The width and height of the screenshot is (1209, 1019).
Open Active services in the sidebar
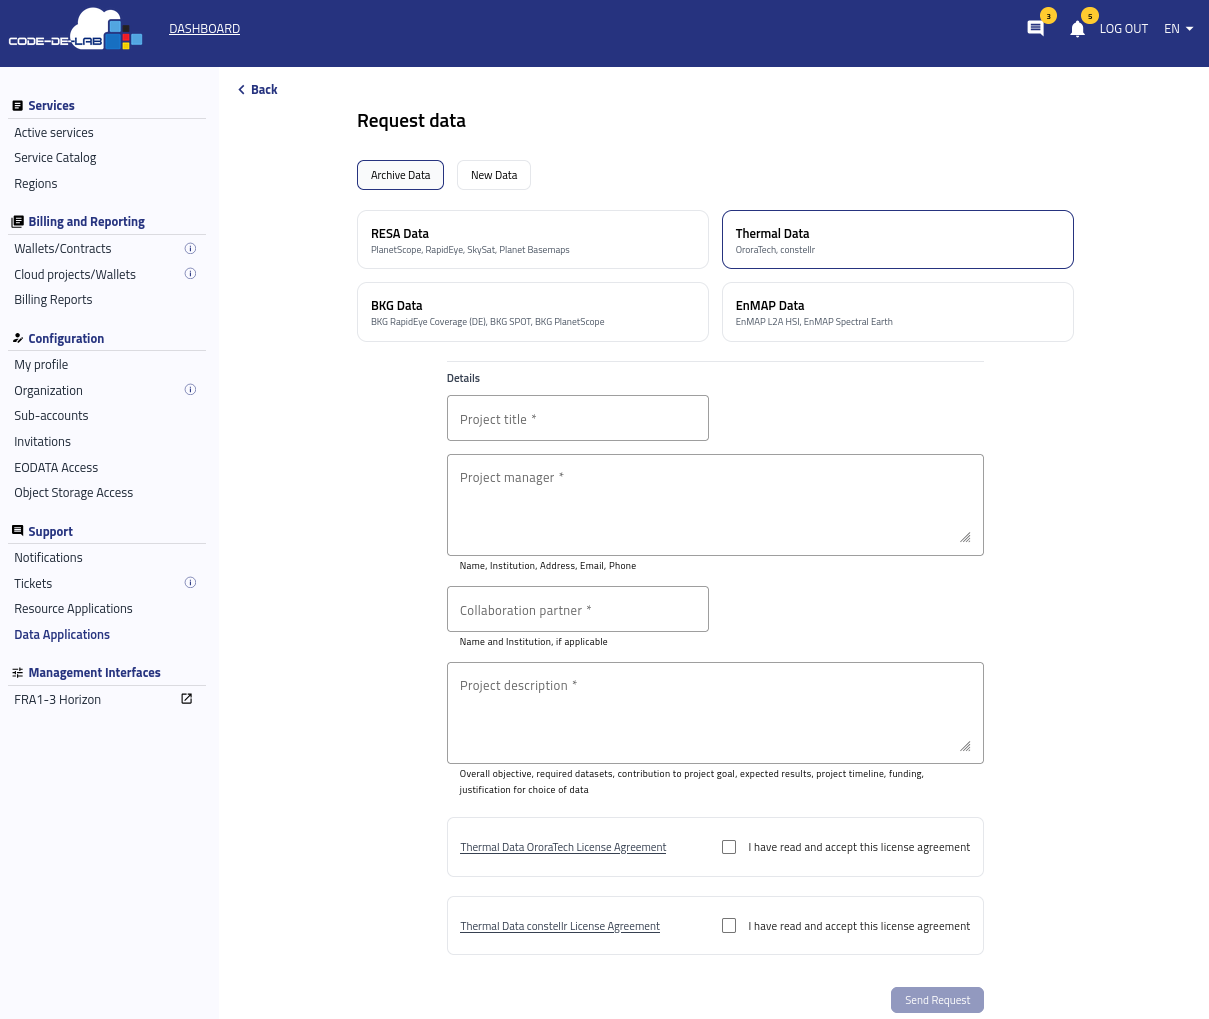tap(54, 133)
